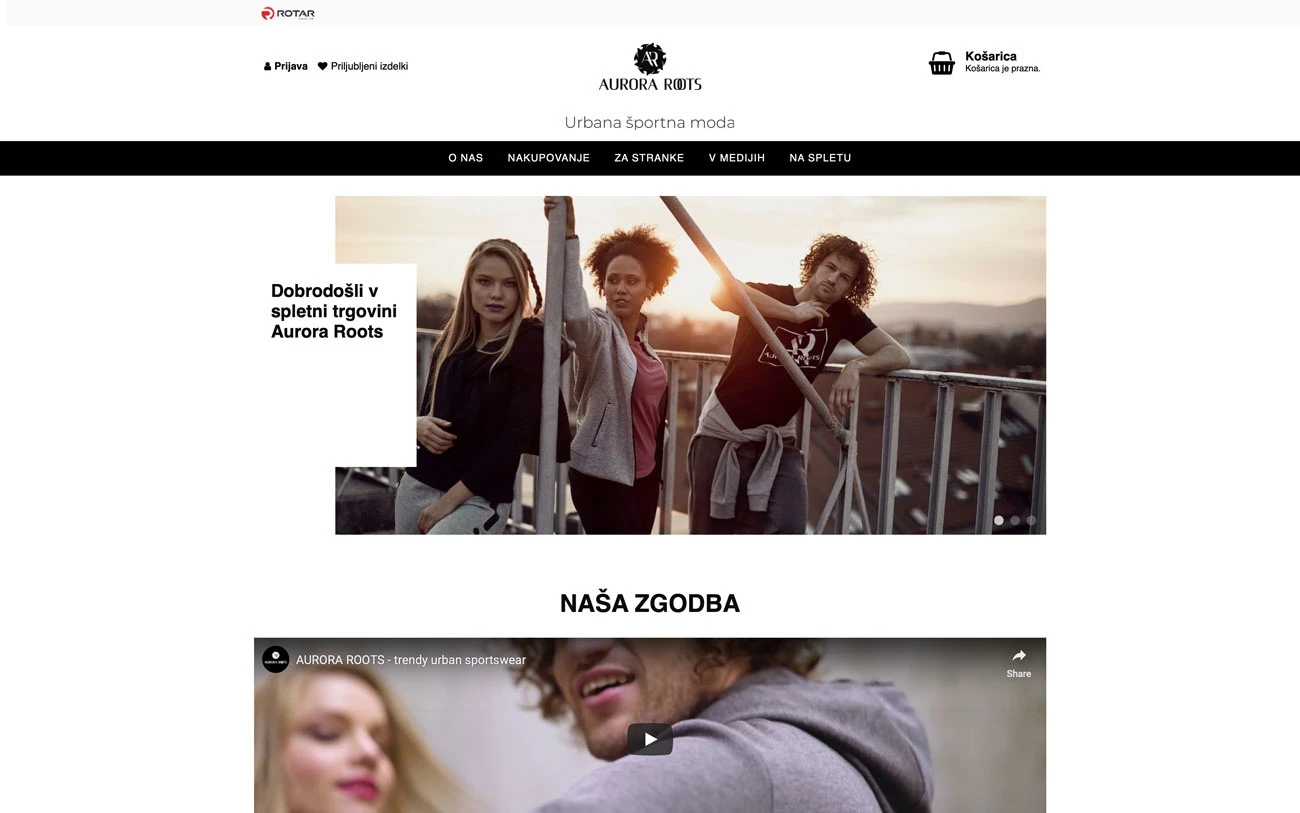The width and height of the screenshot is (1300, 813).
Task: Expand the ZA STRANKE menu
Action: 649,158
